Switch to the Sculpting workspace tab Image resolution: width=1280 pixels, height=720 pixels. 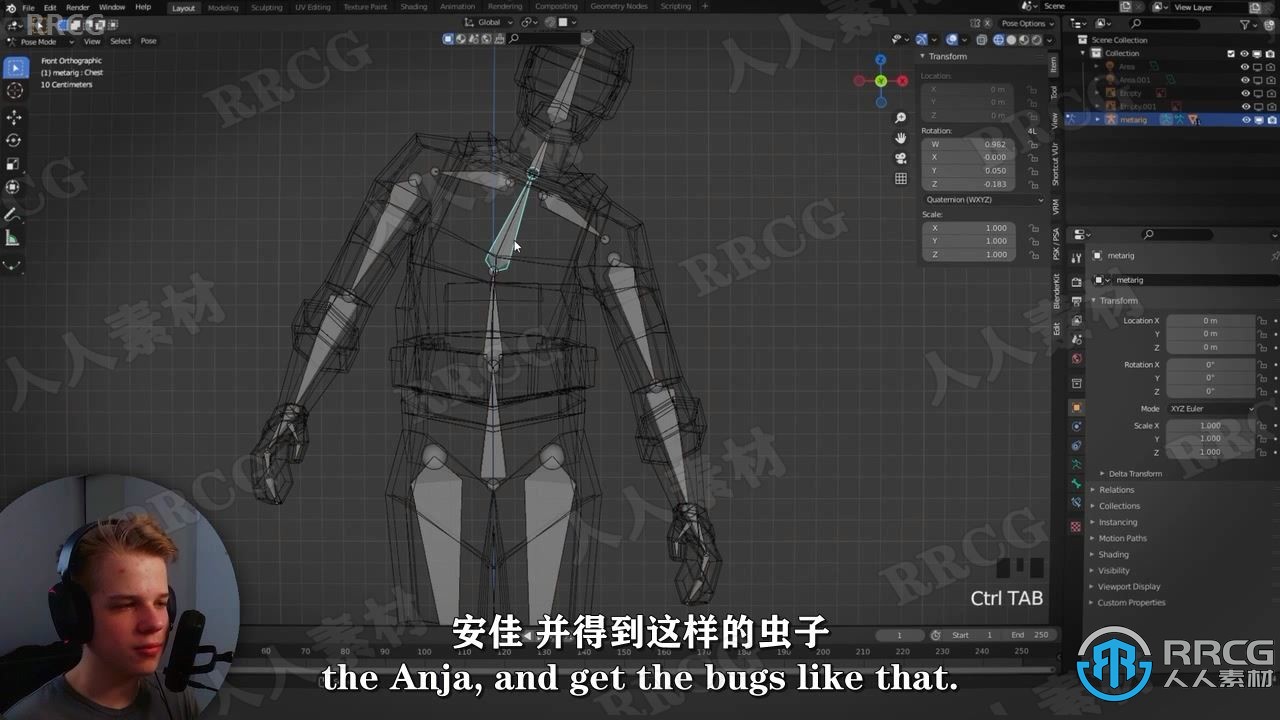click(x=266, y=7)
